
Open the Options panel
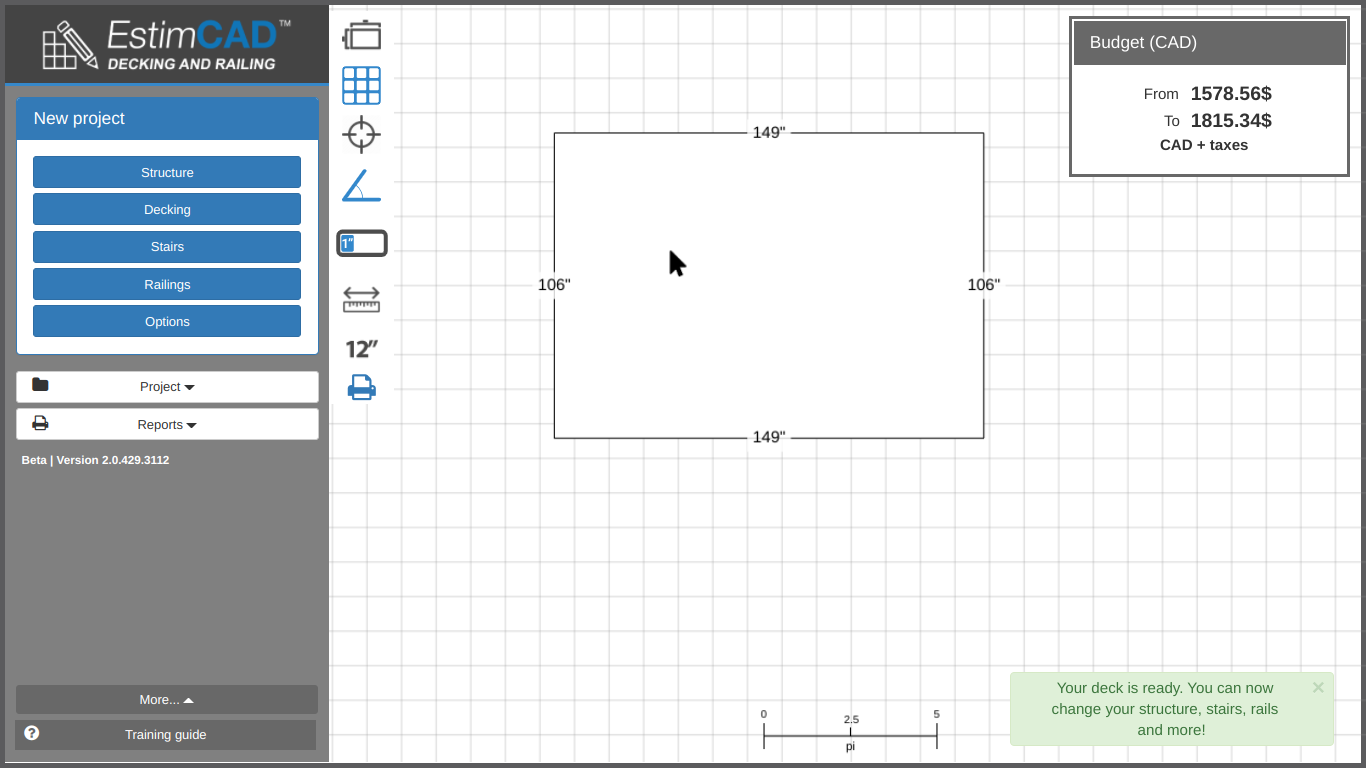tap(167, 321)
